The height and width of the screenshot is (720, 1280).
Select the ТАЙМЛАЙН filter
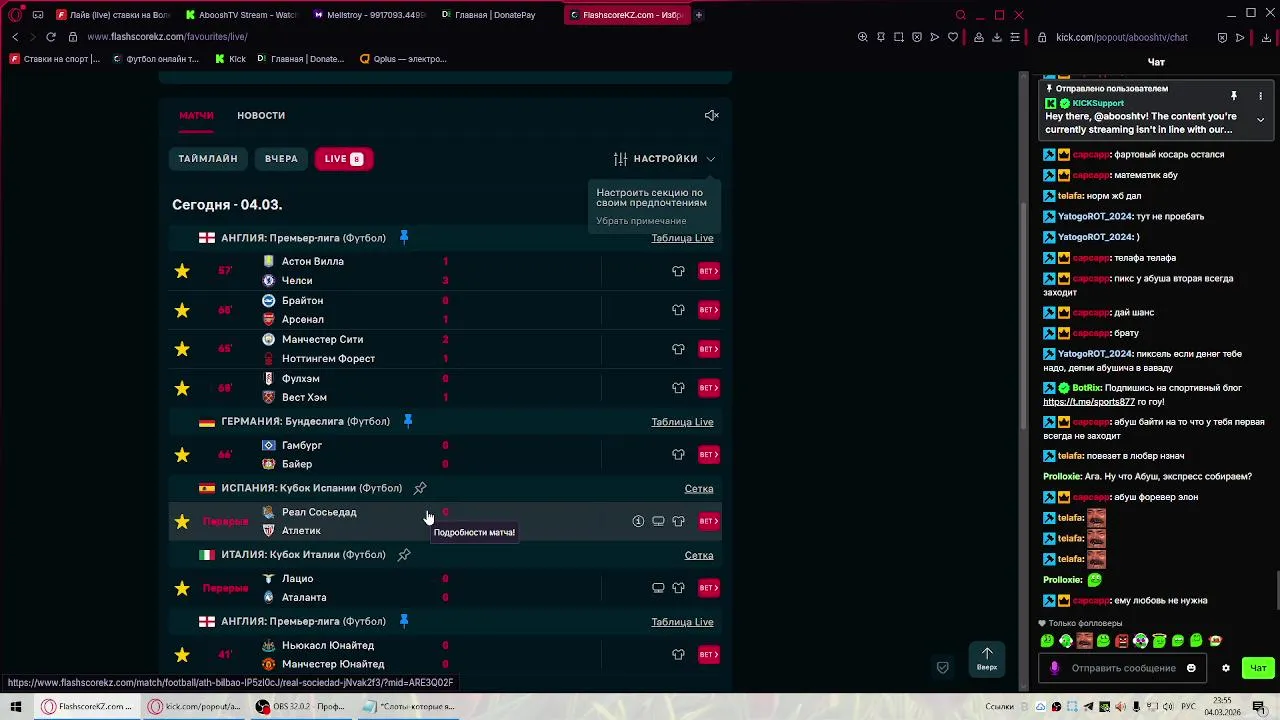(208, 159)
